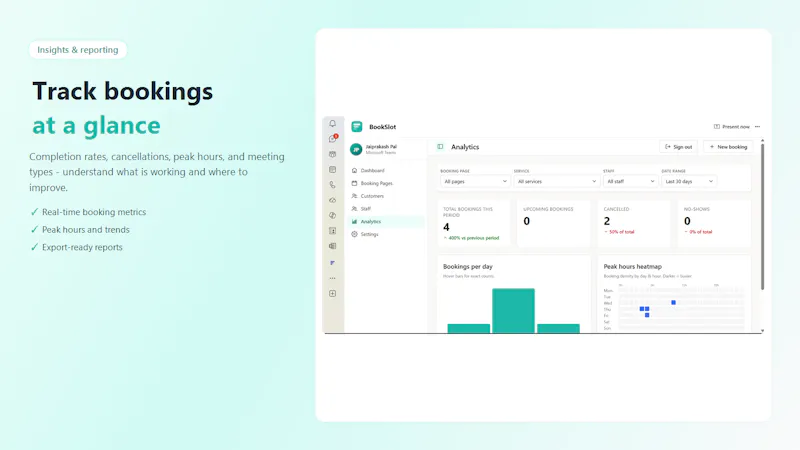Click the BookSlot green logo icon
This screenshot has height=450, width=800.
(x=357, y=127)
